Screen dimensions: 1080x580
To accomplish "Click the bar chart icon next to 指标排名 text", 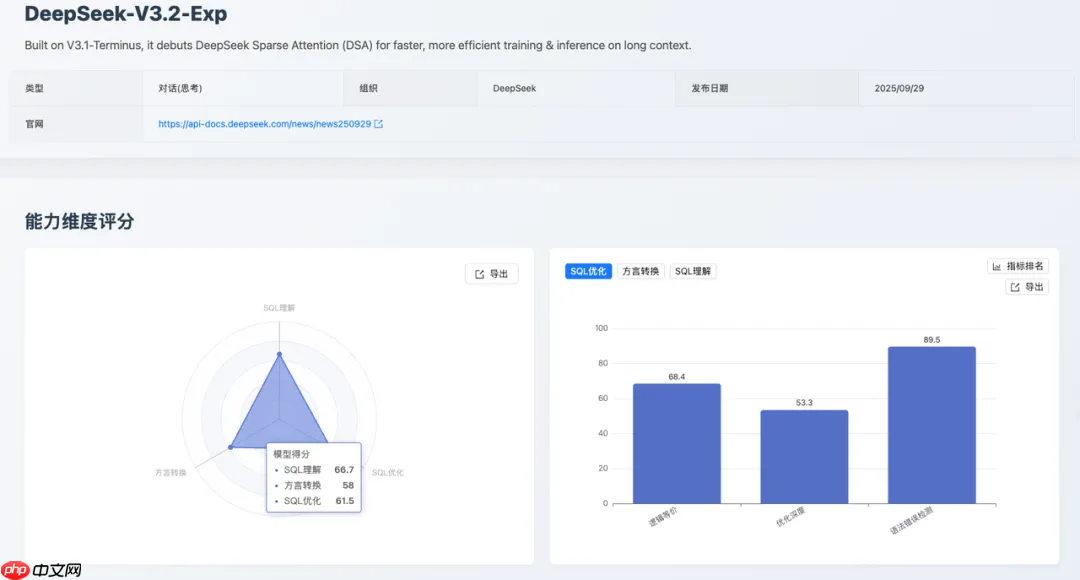I will (996, 265).
